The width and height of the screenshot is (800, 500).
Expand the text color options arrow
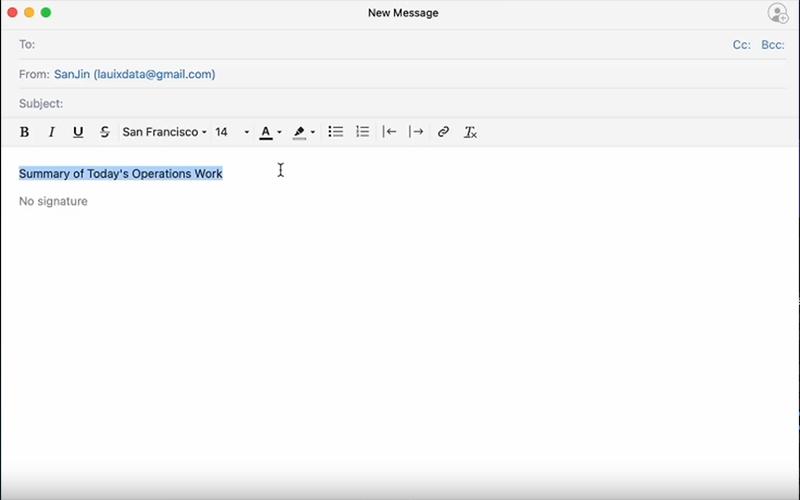pyautogui.click(x=279, y=132)
